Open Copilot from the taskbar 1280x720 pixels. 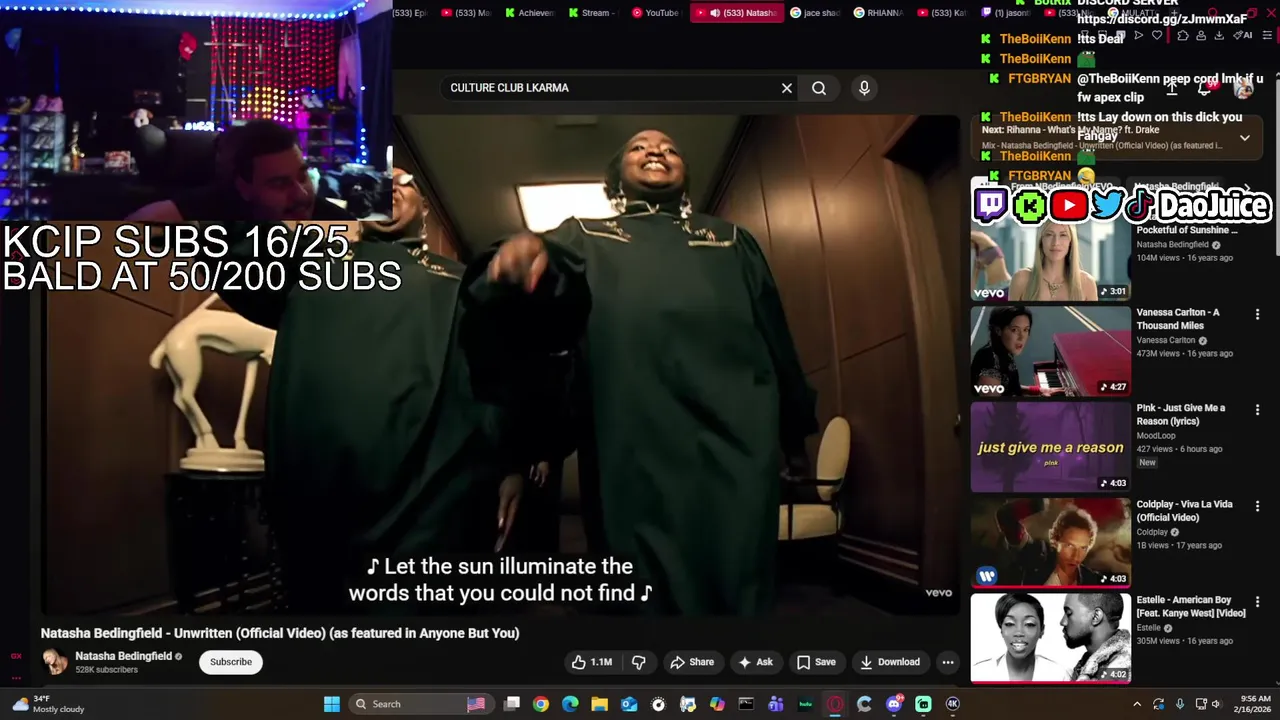(x=717, y=704)
